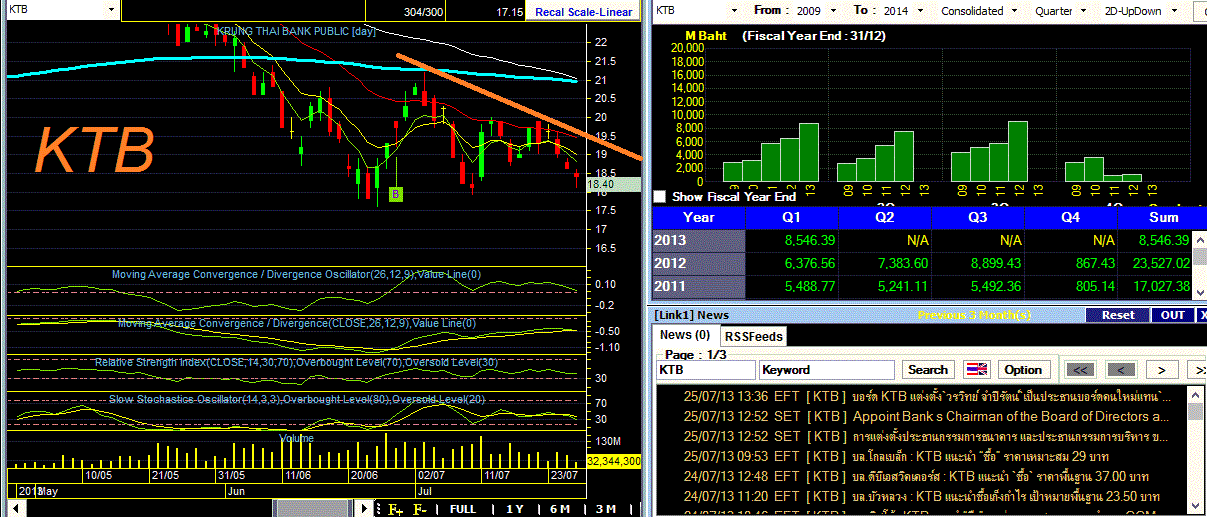Click the Previous 3 Month(s) label
The height and width of the screenshot is (517, 1207).
(x=974, y=315)
